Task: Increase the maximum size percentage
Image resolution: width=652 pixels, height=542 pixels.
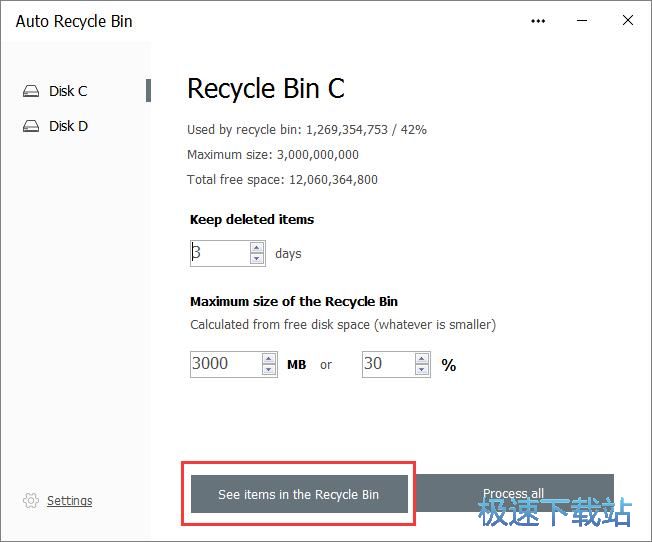Action: [x=424, y=358]
